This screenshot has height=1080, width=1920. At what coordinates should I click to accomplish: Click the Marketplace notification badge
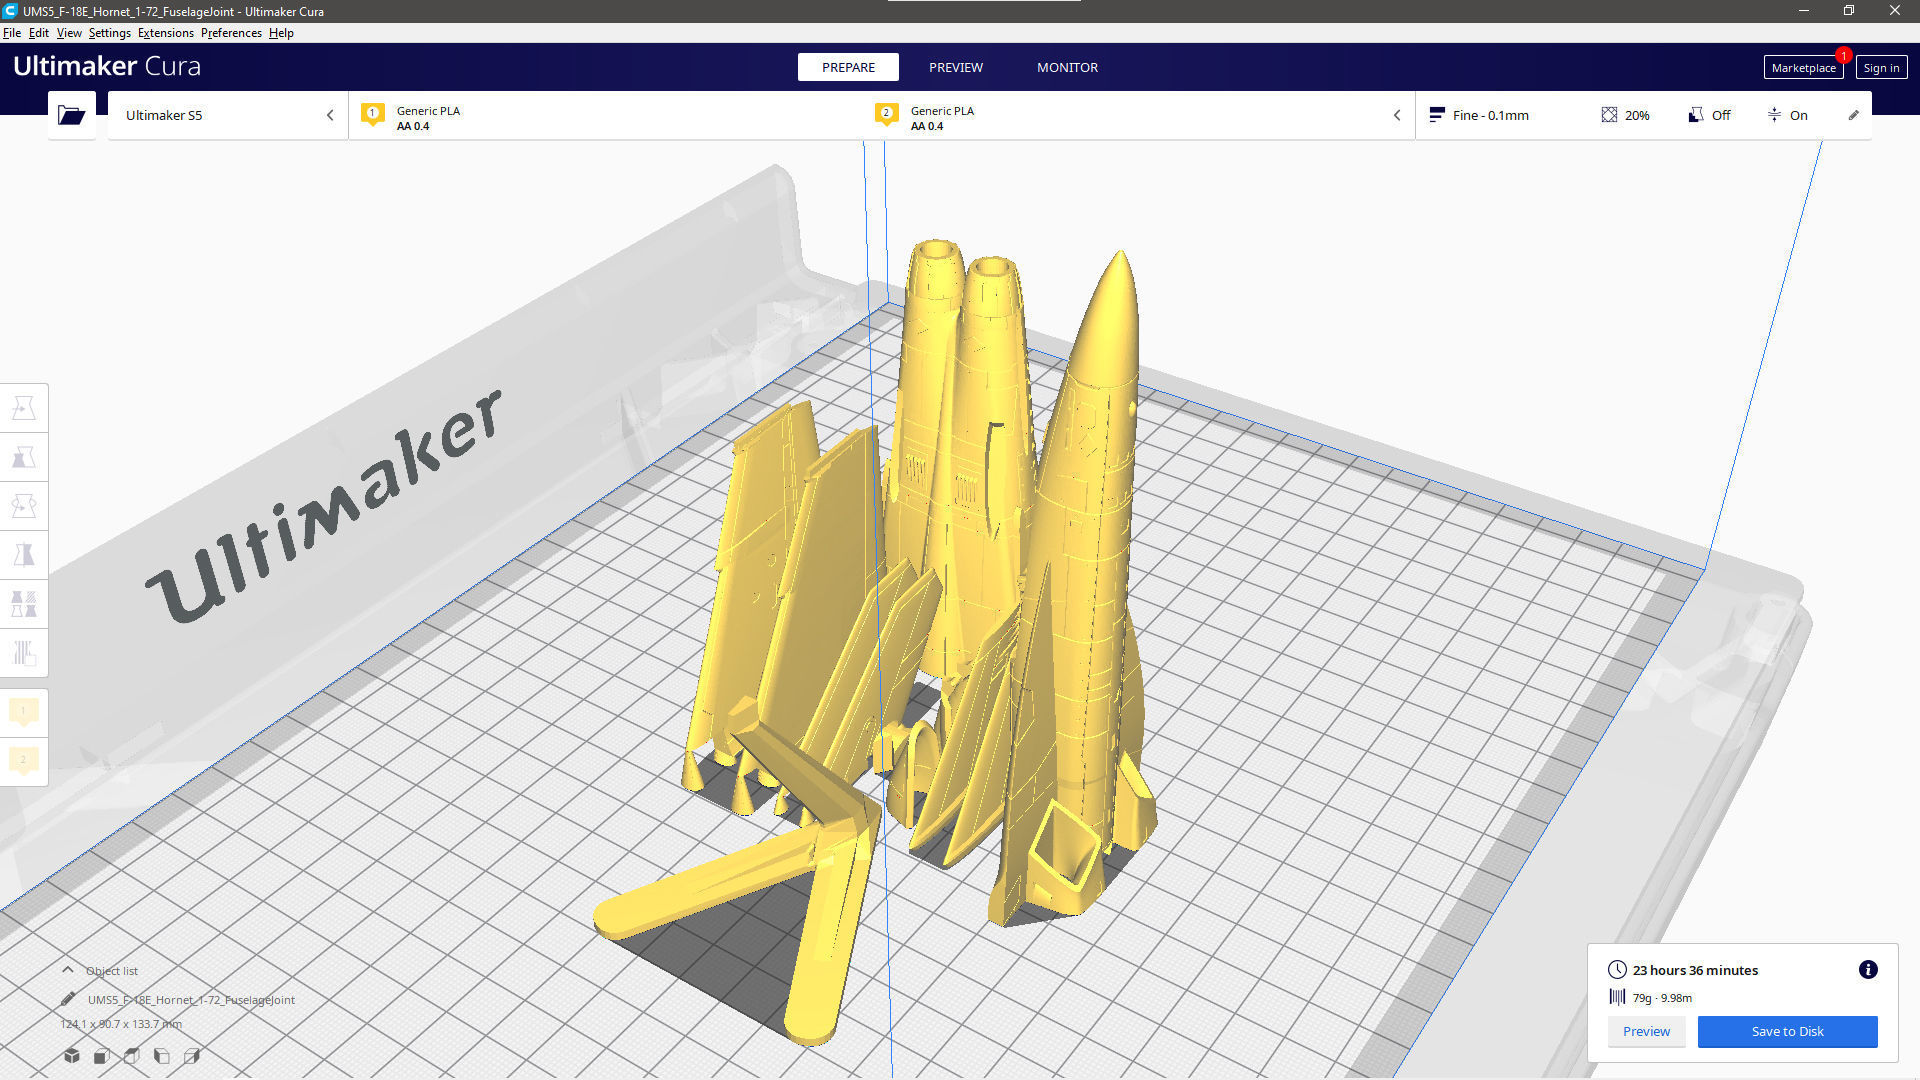(1843, 55)
